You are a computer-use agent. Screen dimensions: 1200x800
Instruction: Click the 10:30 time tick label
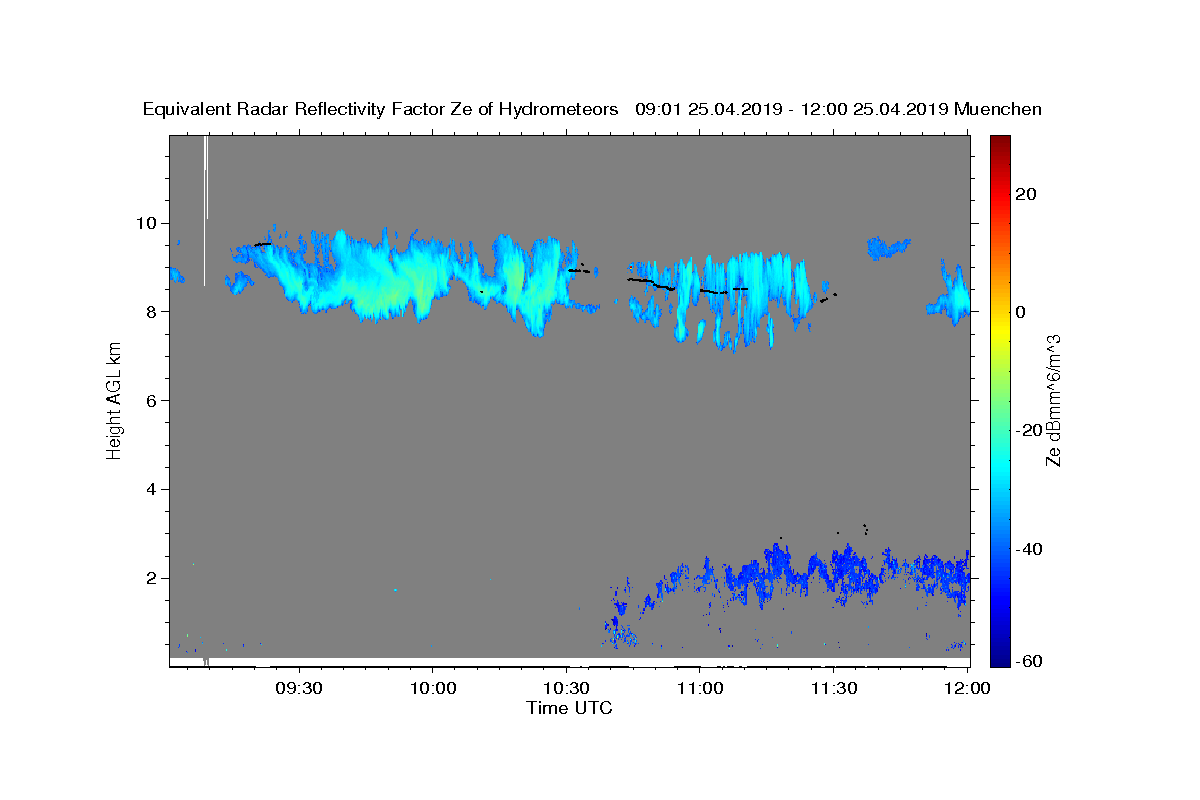coord(566,688)
